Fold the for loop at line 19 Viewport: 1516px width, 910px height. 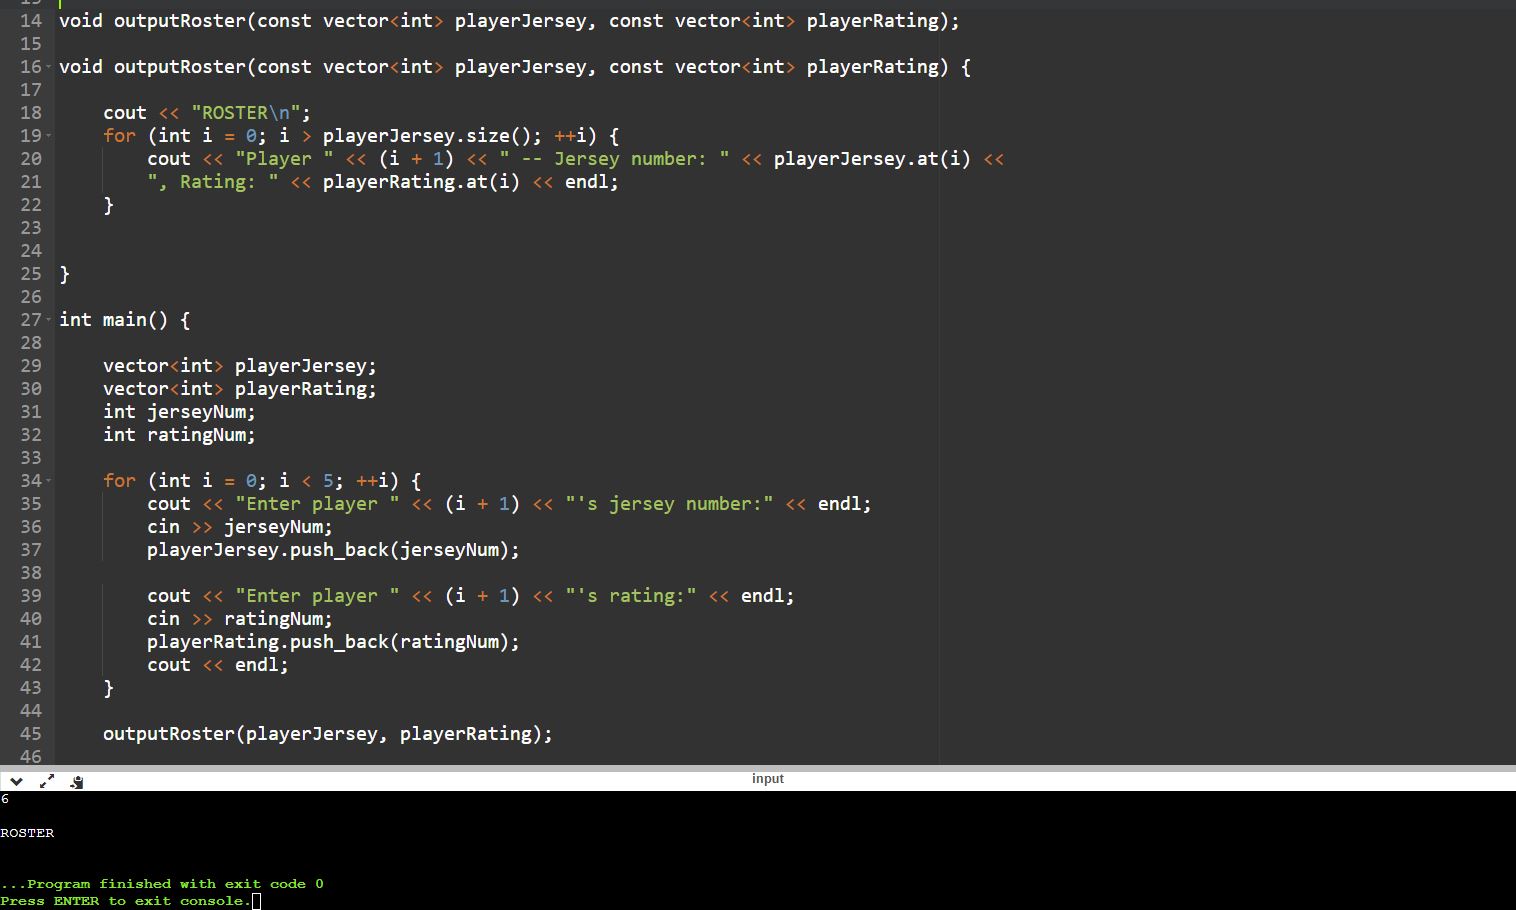click(x=50, y=136)
